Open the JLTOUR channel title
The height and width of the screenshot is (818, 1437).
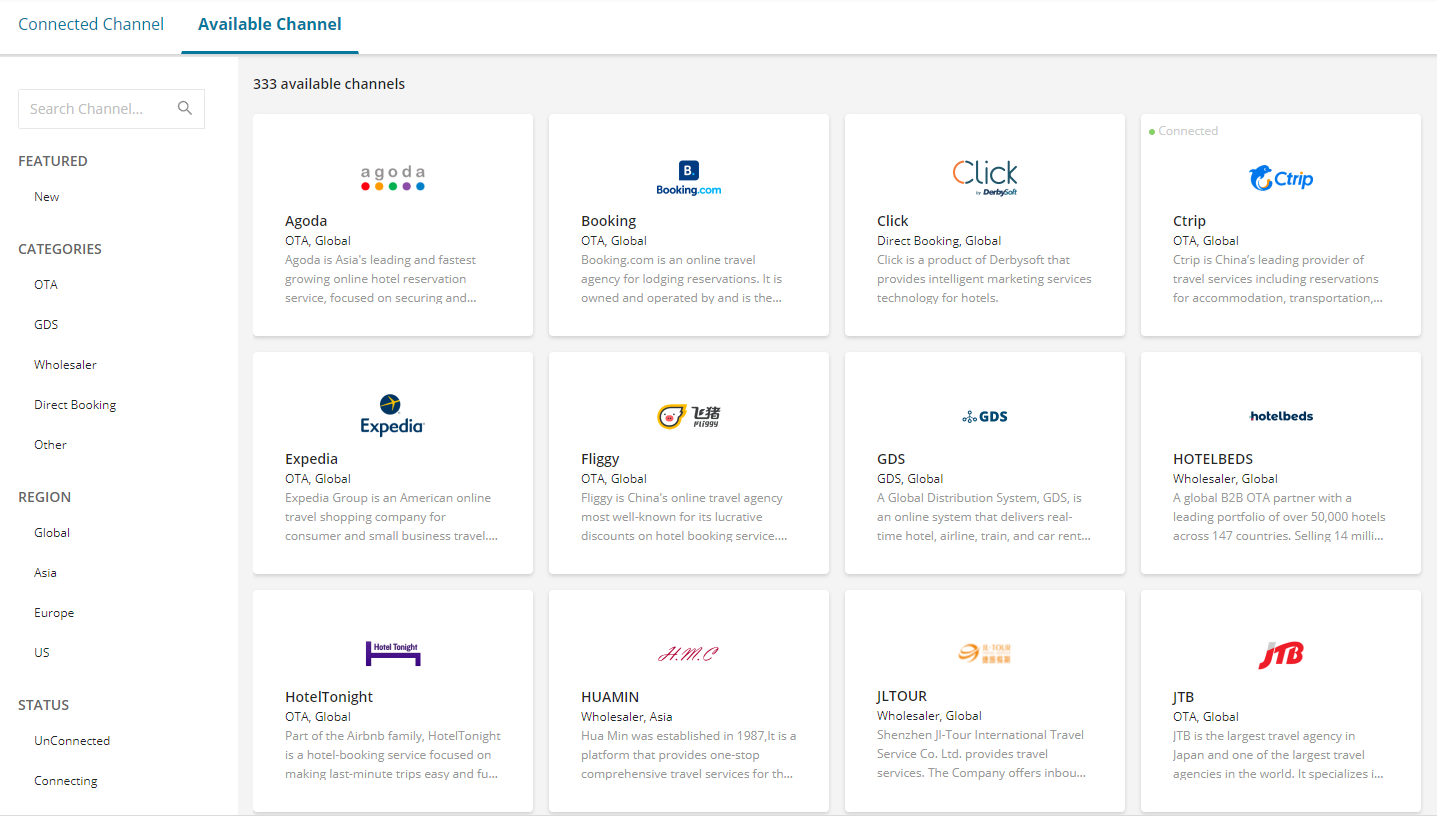tap(902, 696)
